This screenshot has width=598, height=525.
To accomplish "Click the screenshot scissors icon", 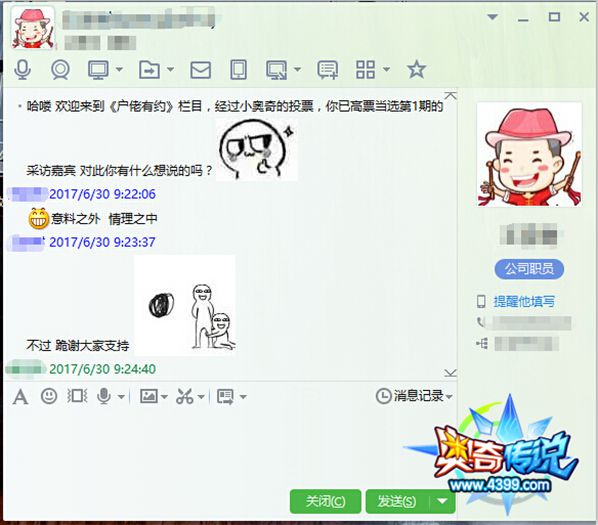I will [185, 396].
